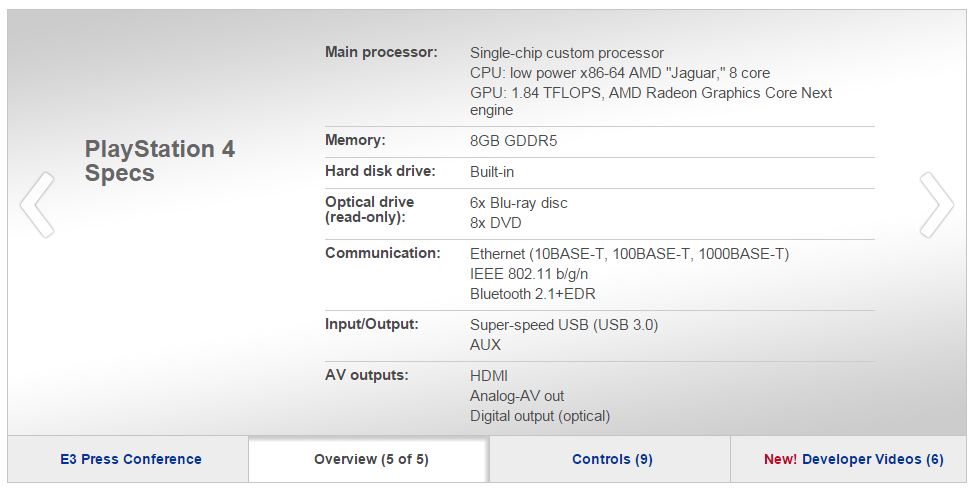Select the Overview (5 of 5) tab
The image size is (972, 494).
371,459
